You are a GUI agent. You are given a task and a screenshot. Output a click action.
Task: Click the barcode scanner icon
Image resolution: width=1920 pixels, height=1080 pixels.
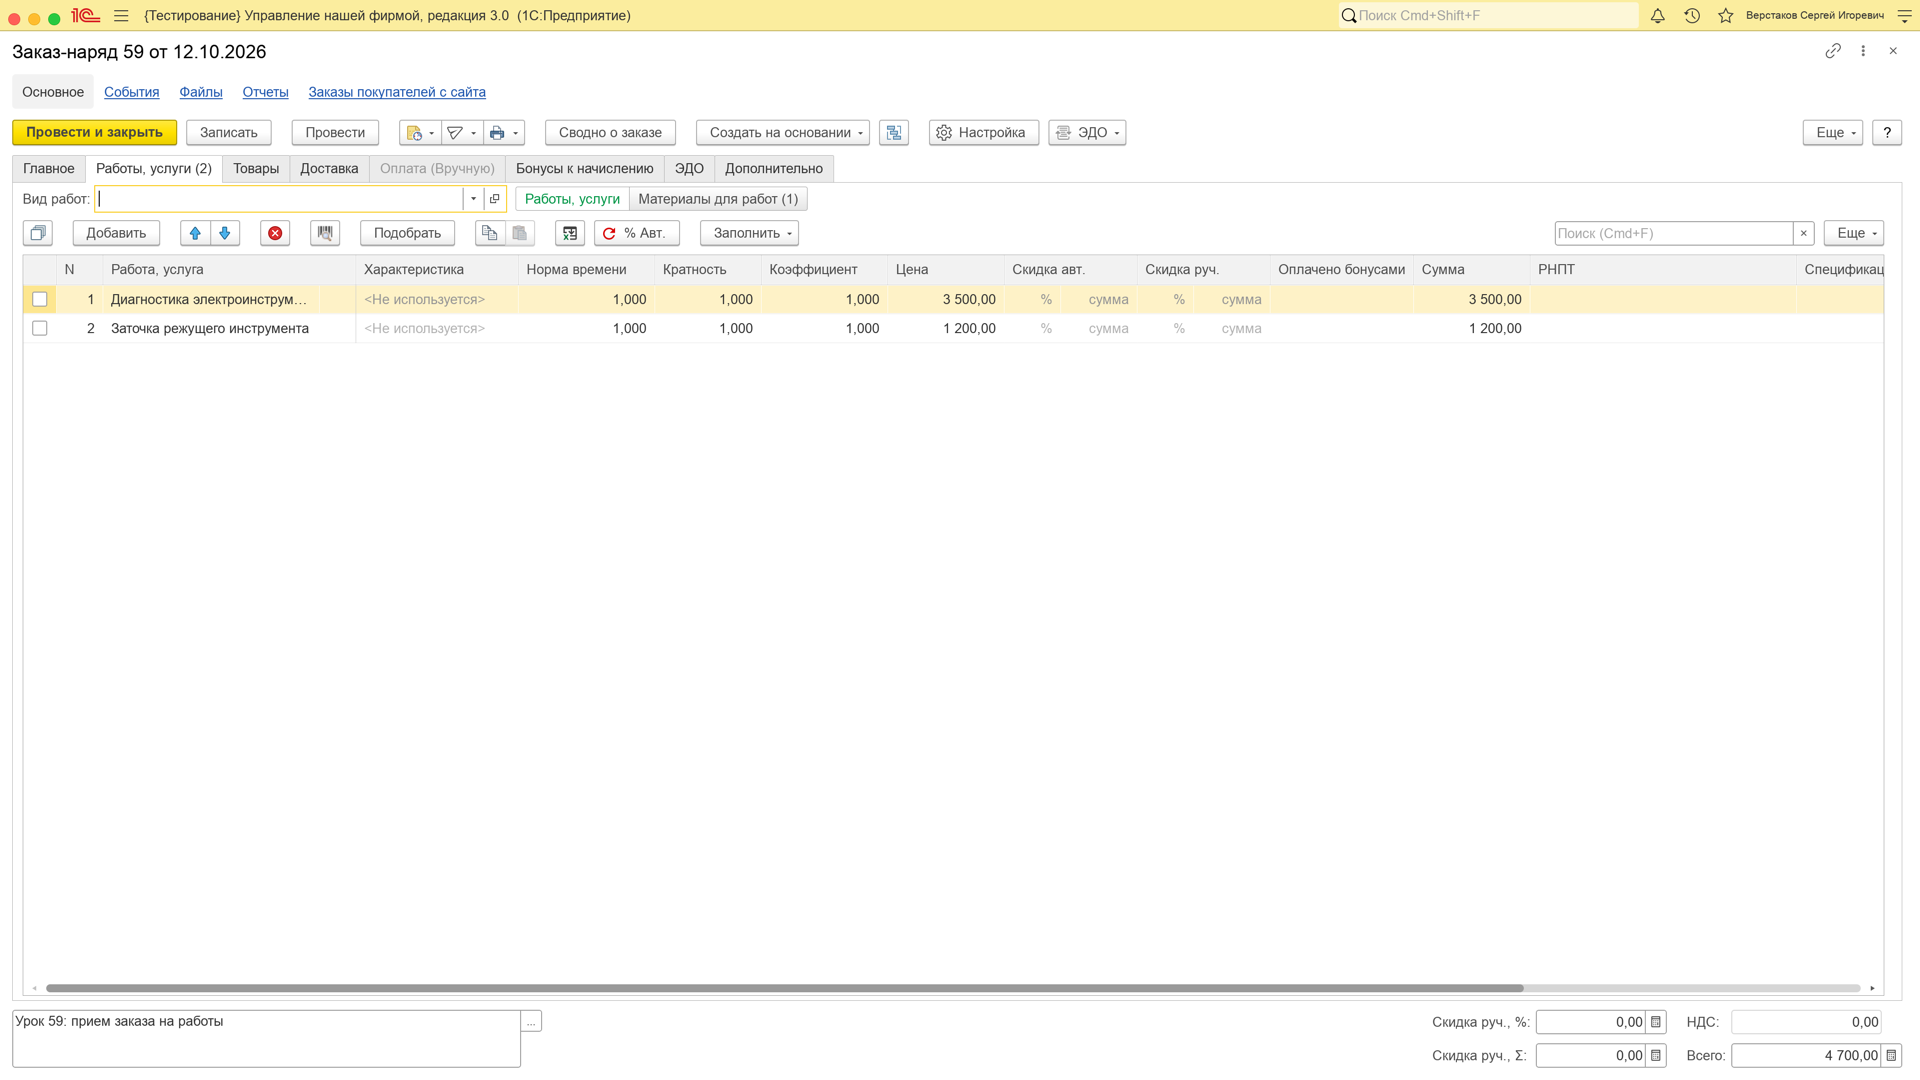[325, 233]
